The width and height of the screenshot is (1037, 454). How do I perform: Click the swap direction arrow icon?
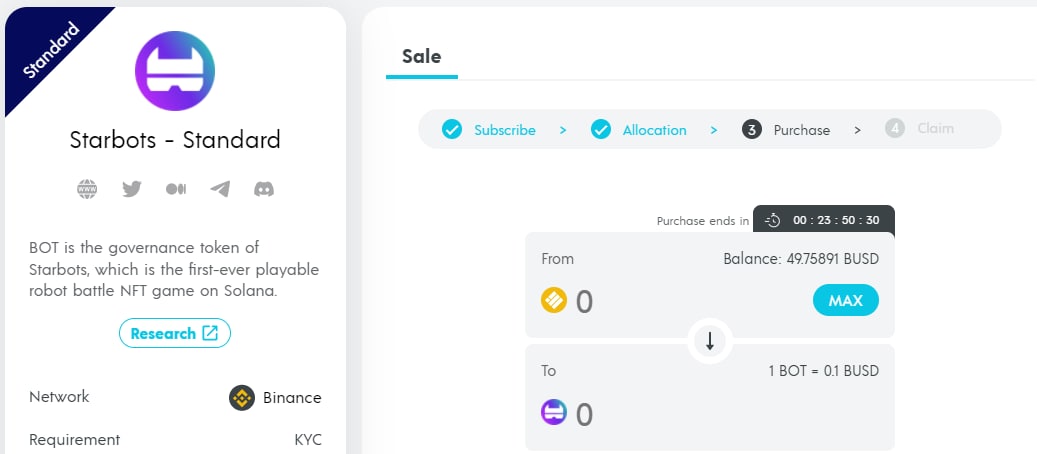pos(710,341)
